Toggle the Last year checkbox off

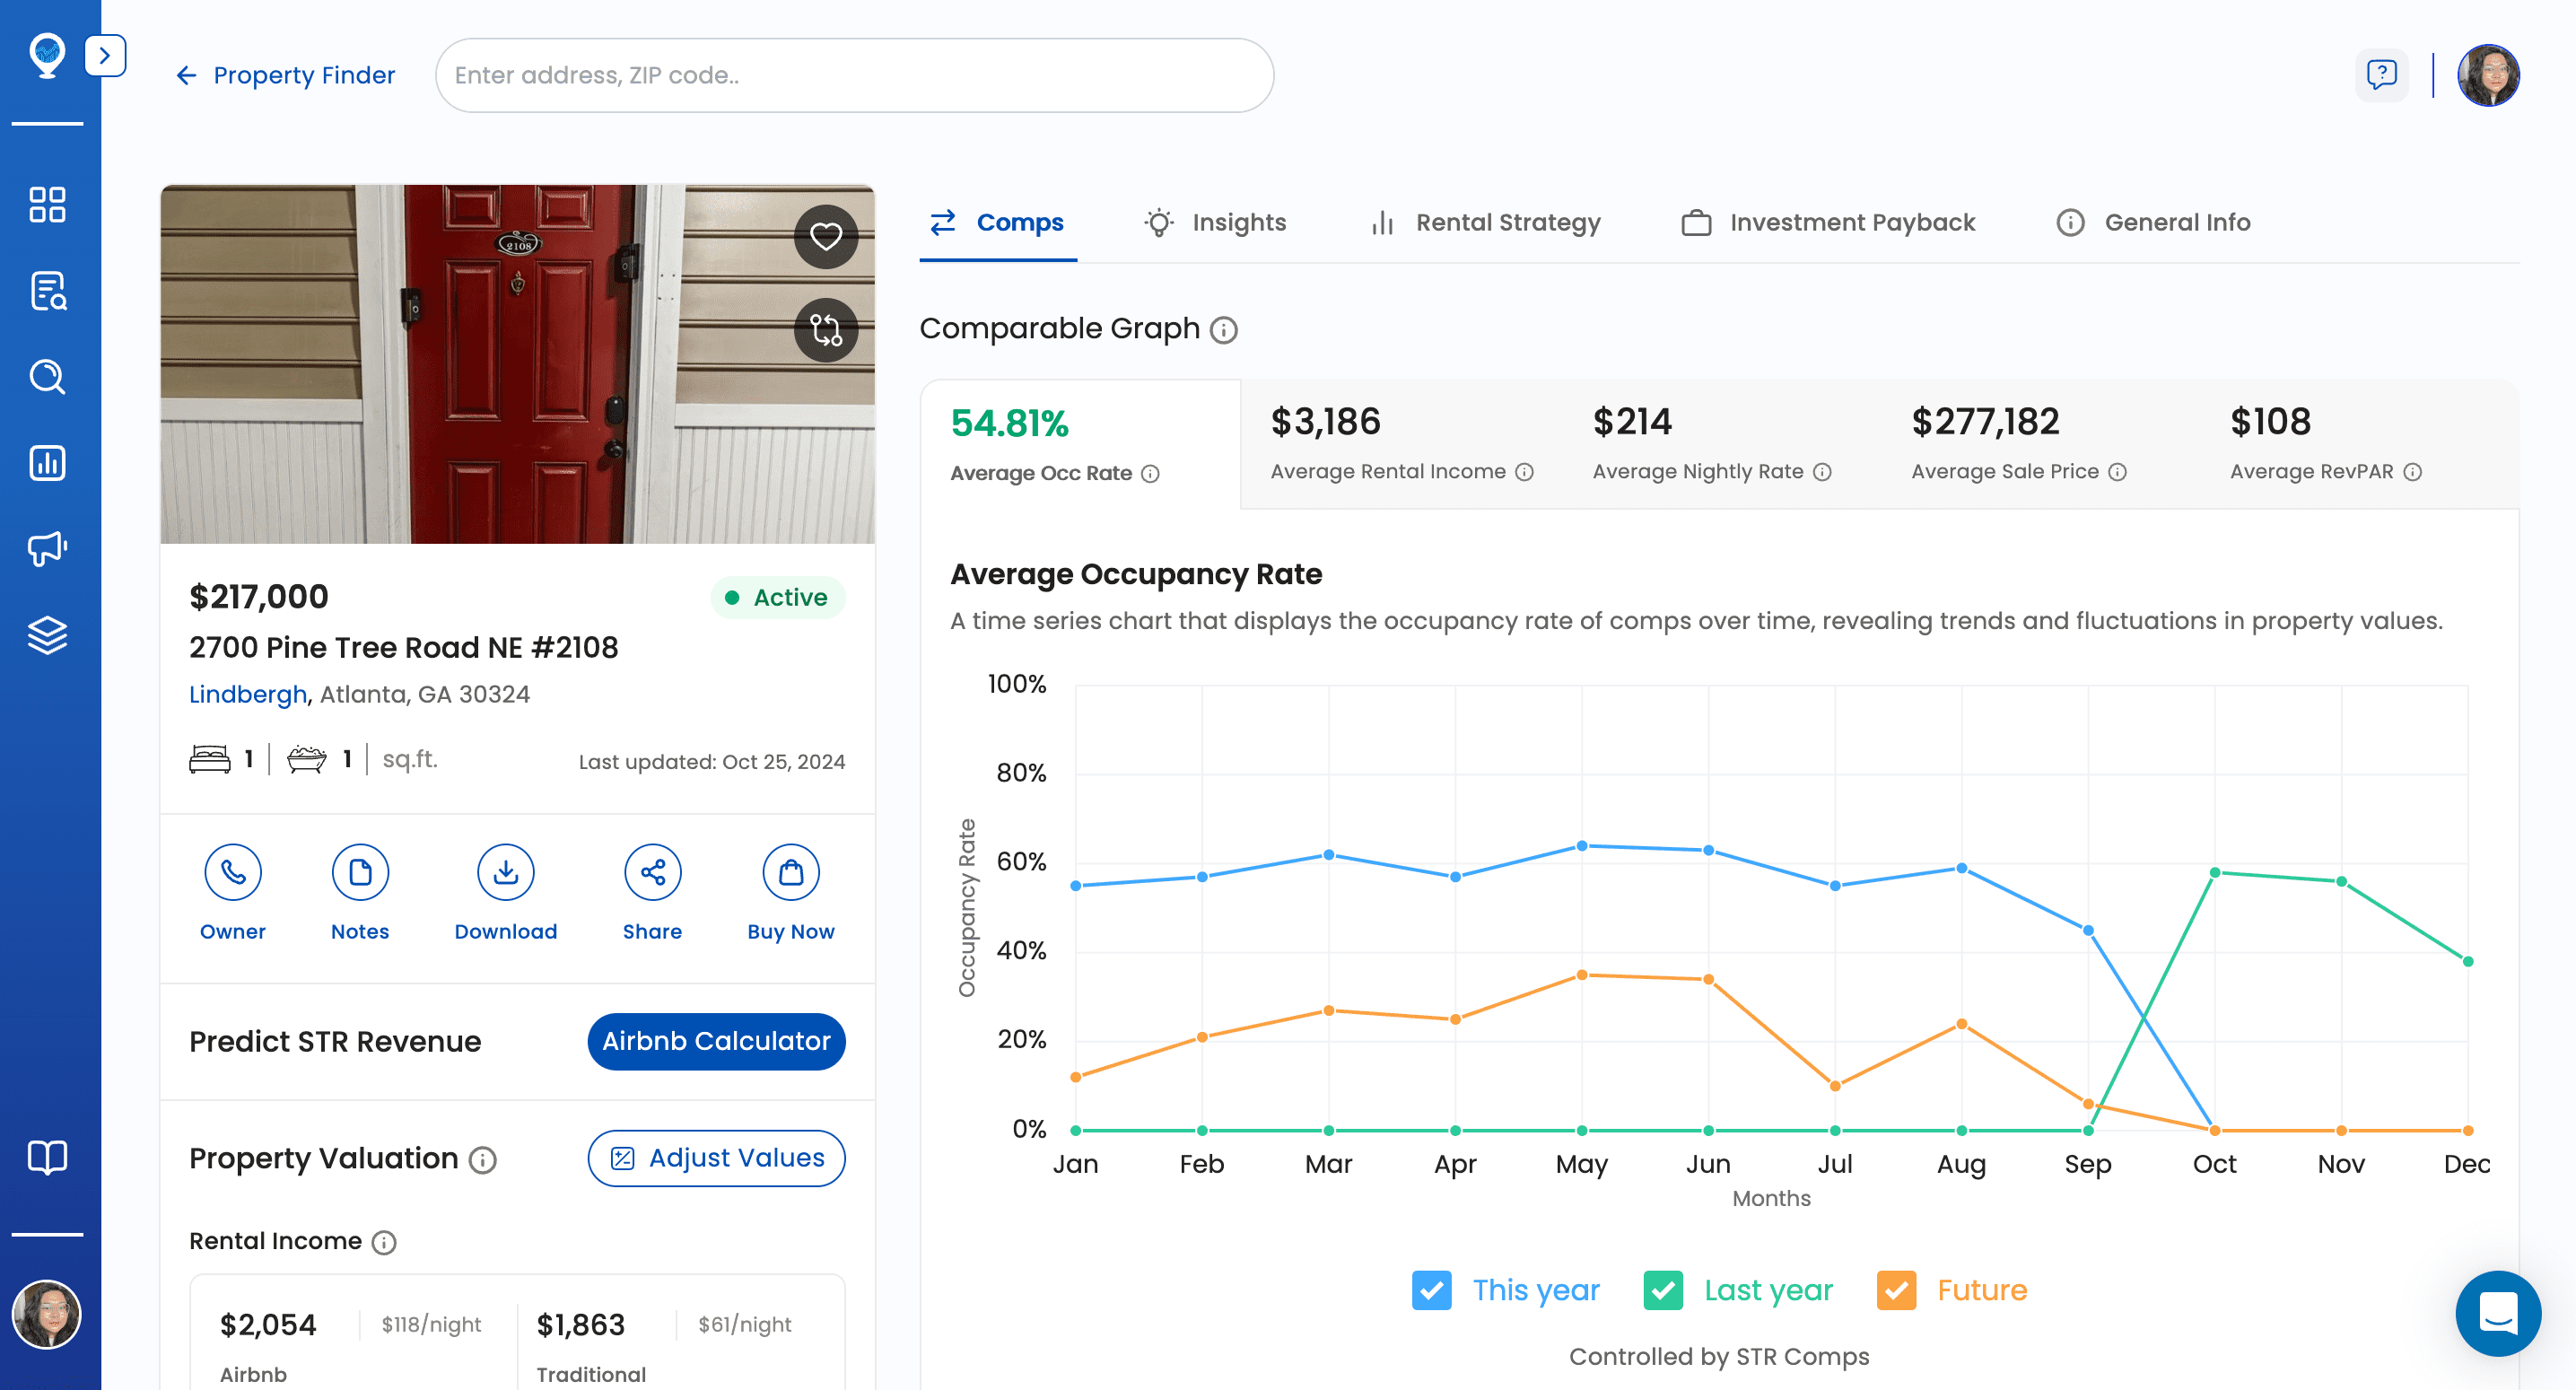[x=1663, y=1290]
